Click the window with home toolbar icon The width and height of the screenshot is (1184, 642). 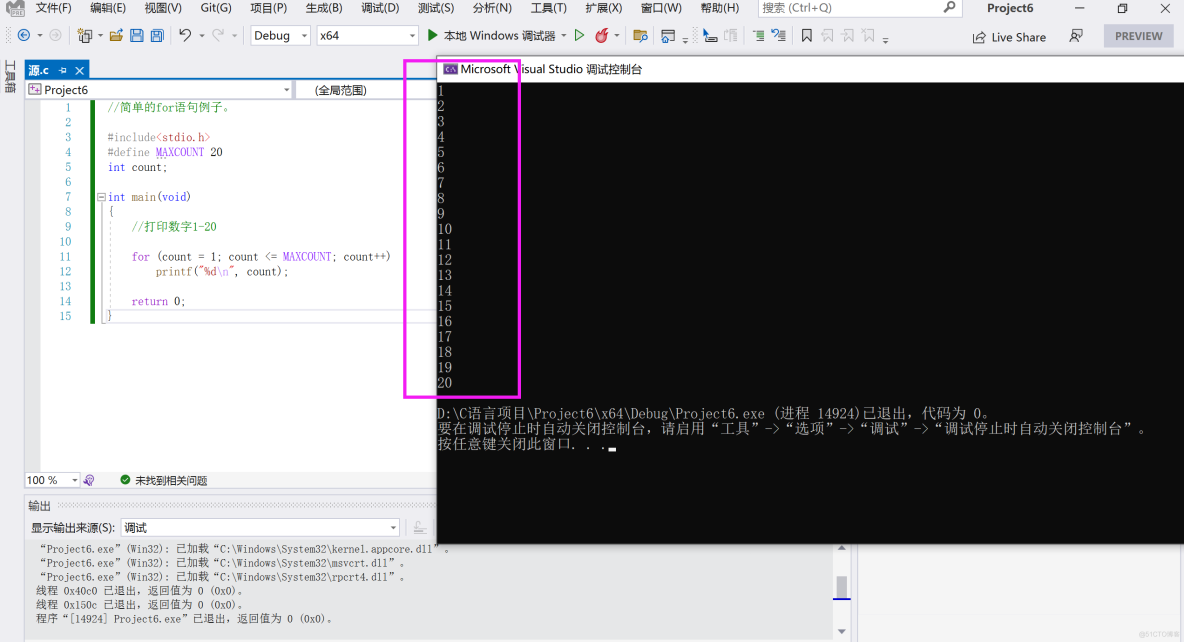[668, 35]
